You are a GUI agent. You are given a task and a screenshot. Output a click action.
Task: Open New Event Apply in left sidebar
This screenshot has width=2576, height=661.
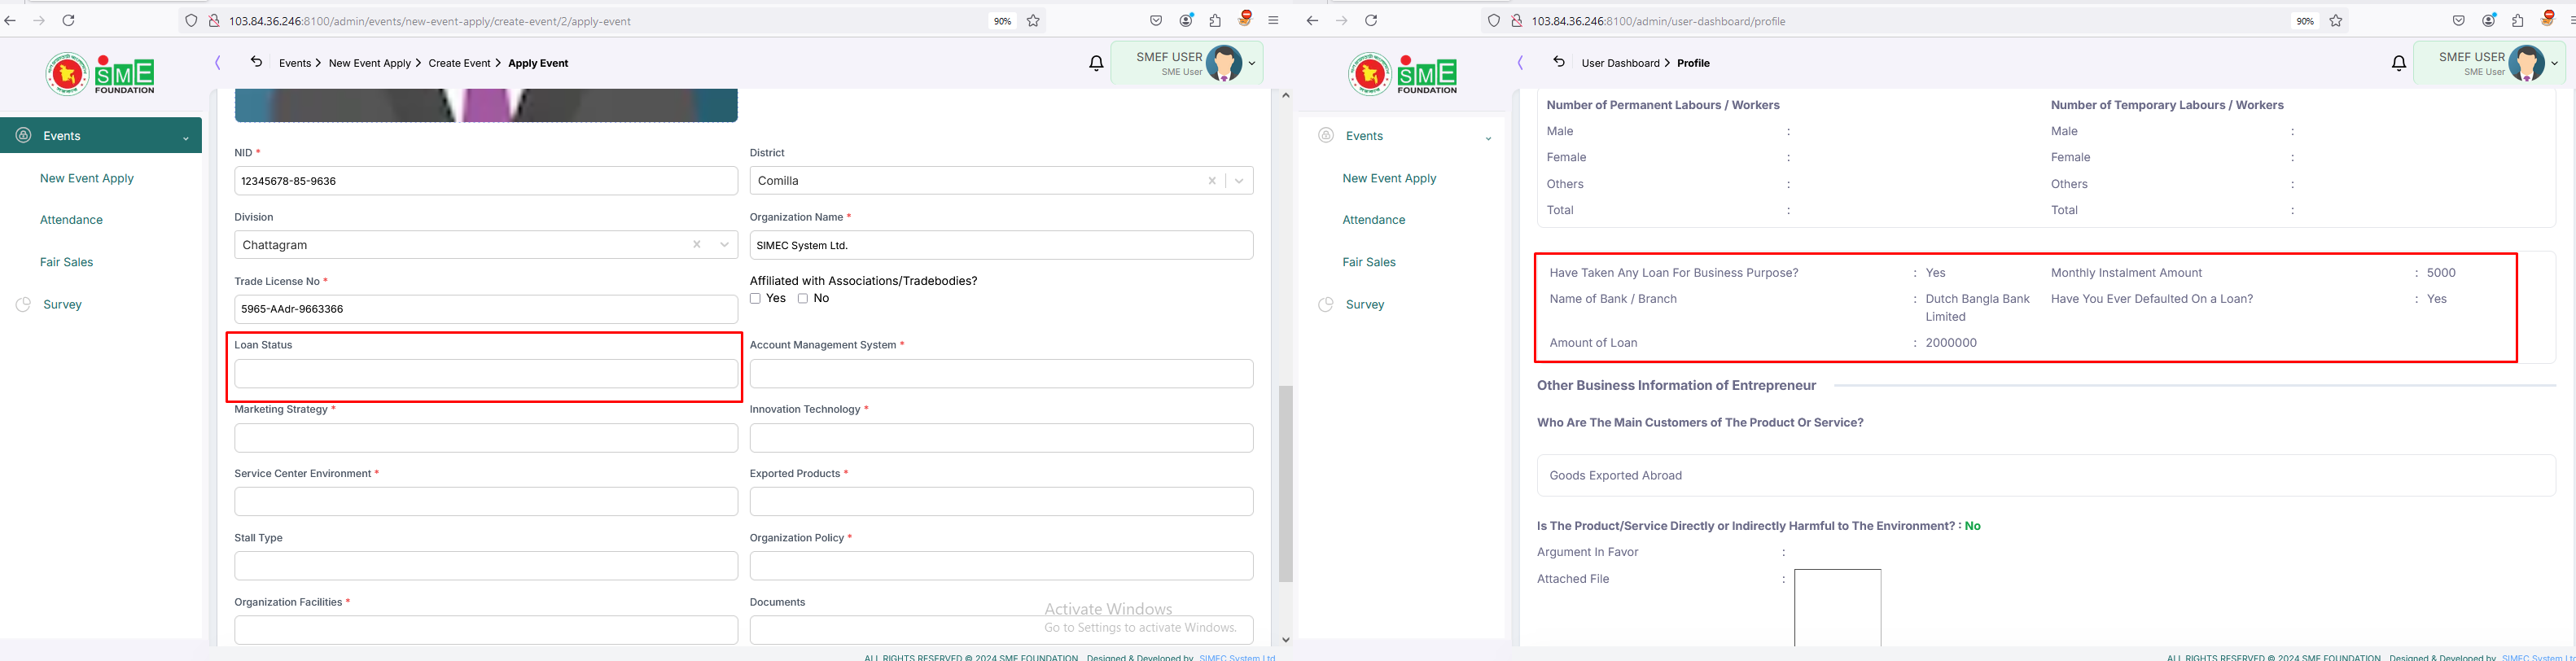point(87,178)
